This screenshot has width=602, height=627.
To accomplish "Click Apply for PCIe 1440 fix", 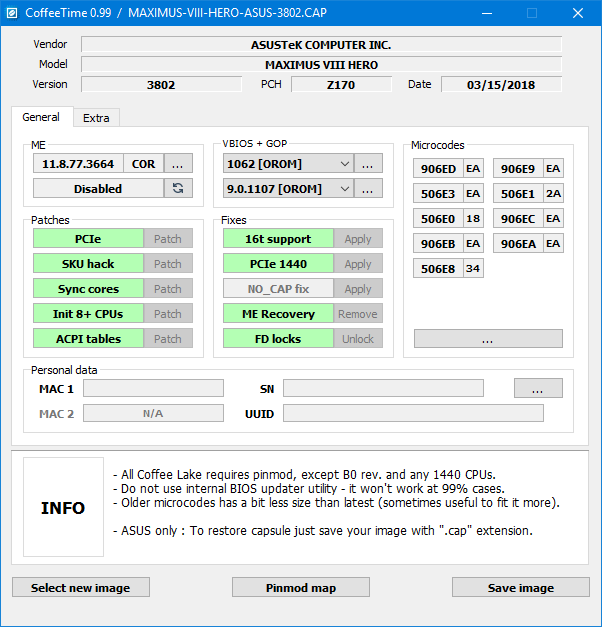I will point(358,264).
